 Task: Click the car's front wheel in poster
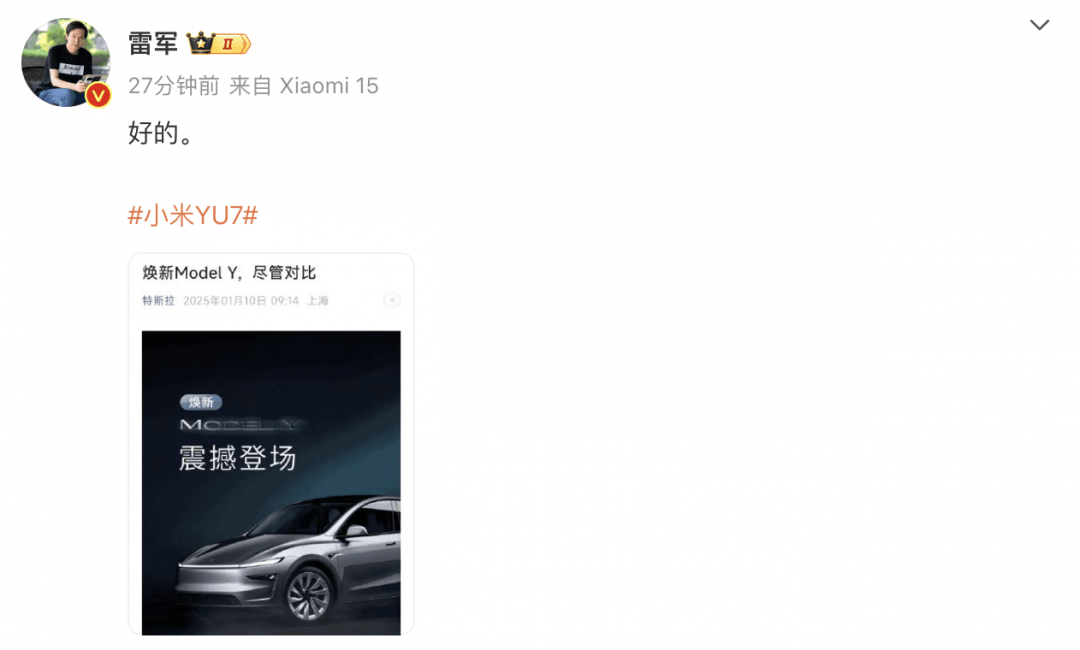click(x=308, y=594)
